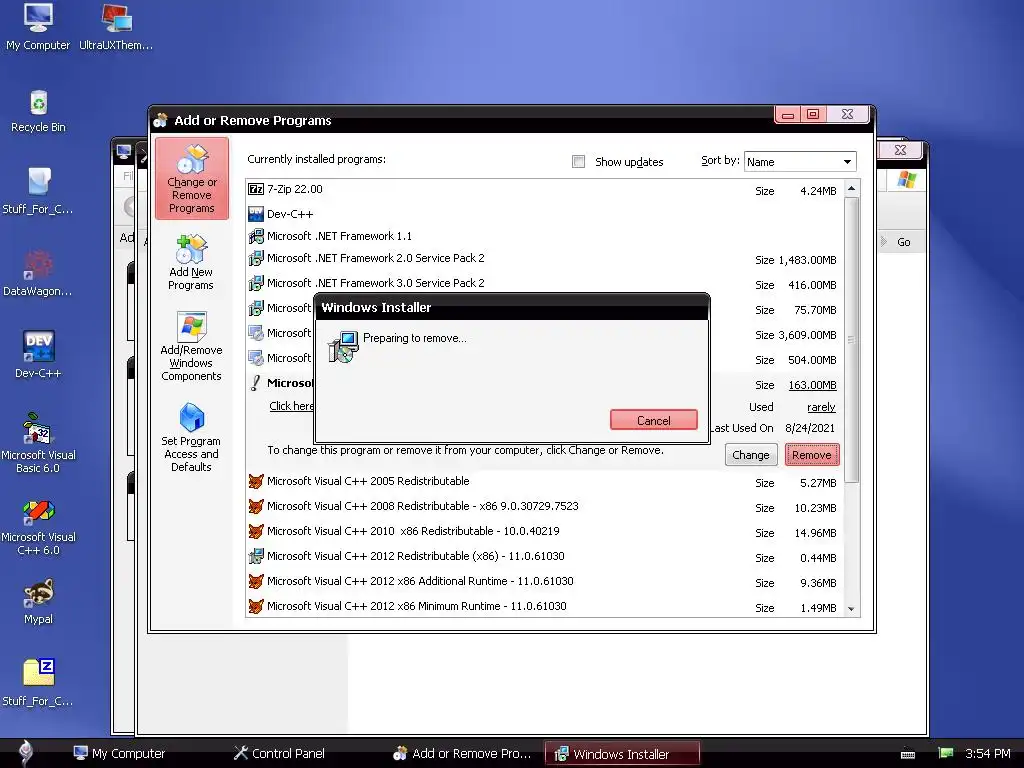Click Visual C++ 2012 Redistributable (x86) icon

pyautogui.click(x=256, y=556)
